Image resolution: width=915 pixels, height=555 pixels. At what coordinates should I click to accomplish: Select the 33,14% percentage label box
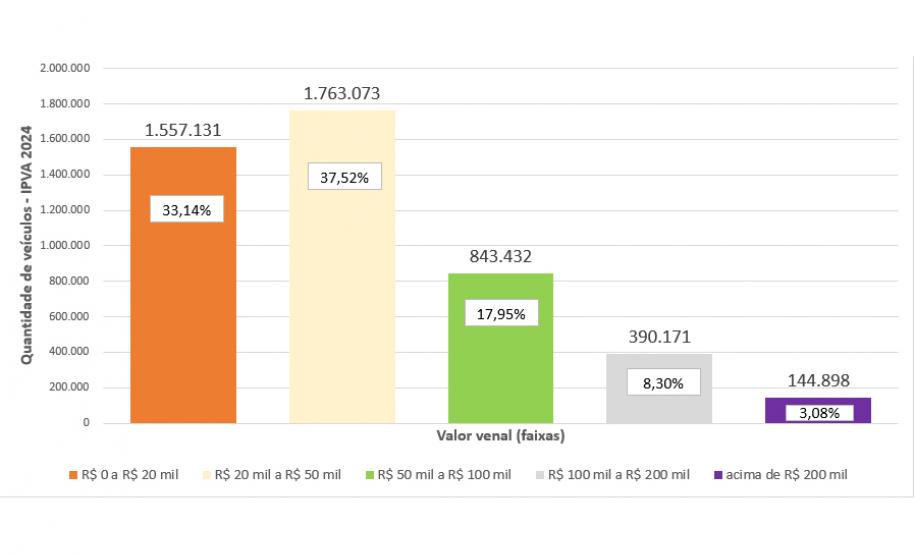(186, 209)
